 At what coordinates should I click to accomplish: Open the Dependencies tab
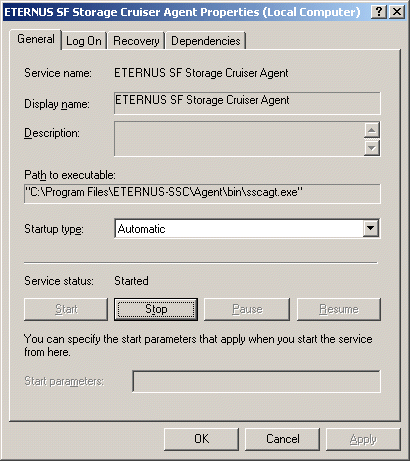pos(206,41)
